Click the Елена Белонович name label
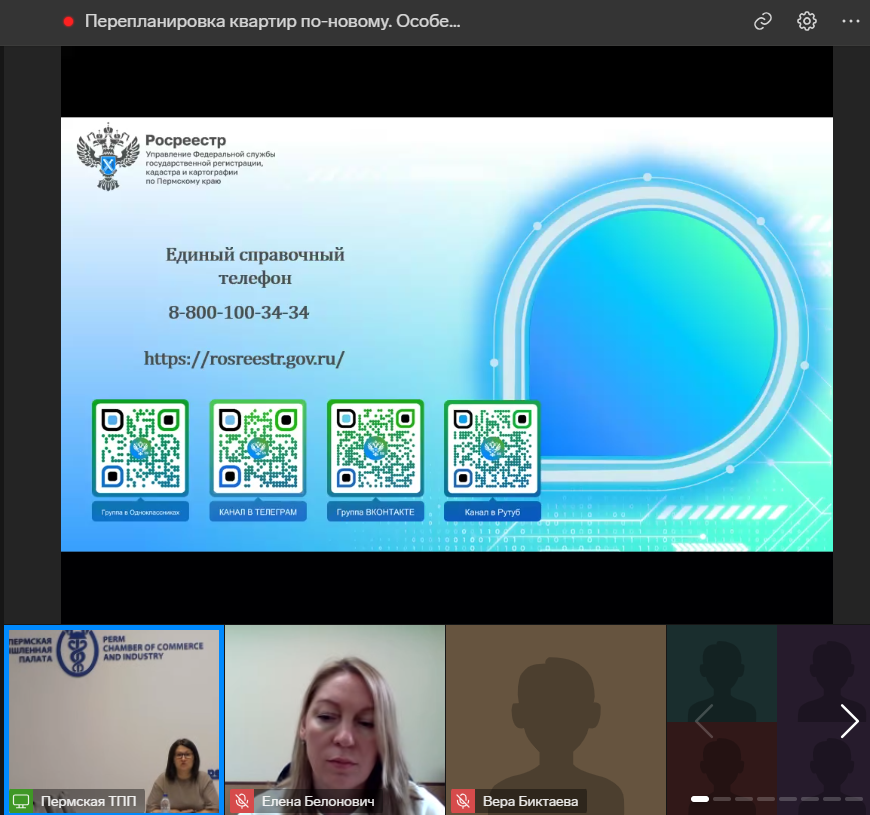 pos(318,801)
